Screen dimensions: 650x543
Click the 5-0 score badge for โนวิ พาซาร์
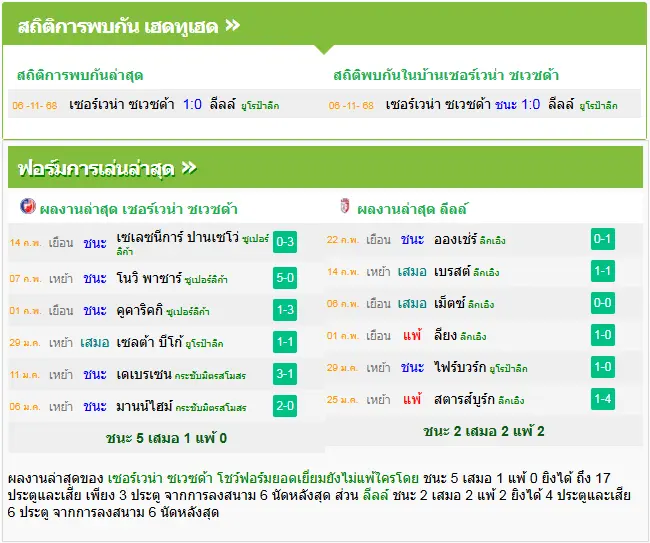point(285,277)
